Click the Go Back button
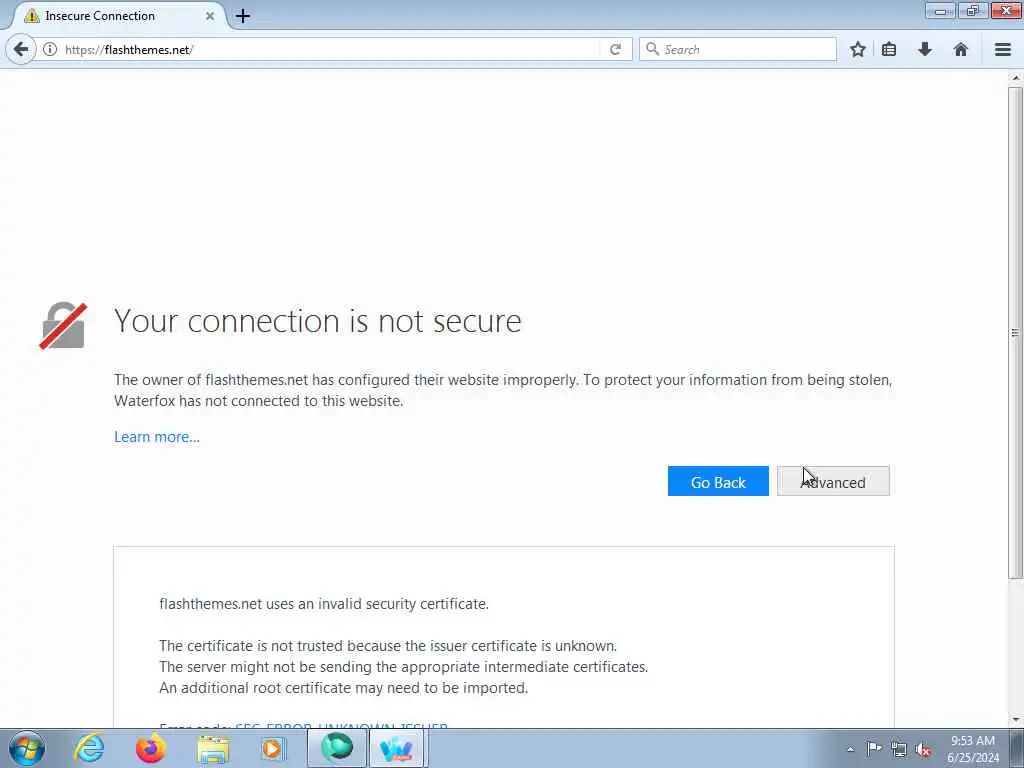The width and height of the screenshot is (1024, 768). (x=718, y=481)
